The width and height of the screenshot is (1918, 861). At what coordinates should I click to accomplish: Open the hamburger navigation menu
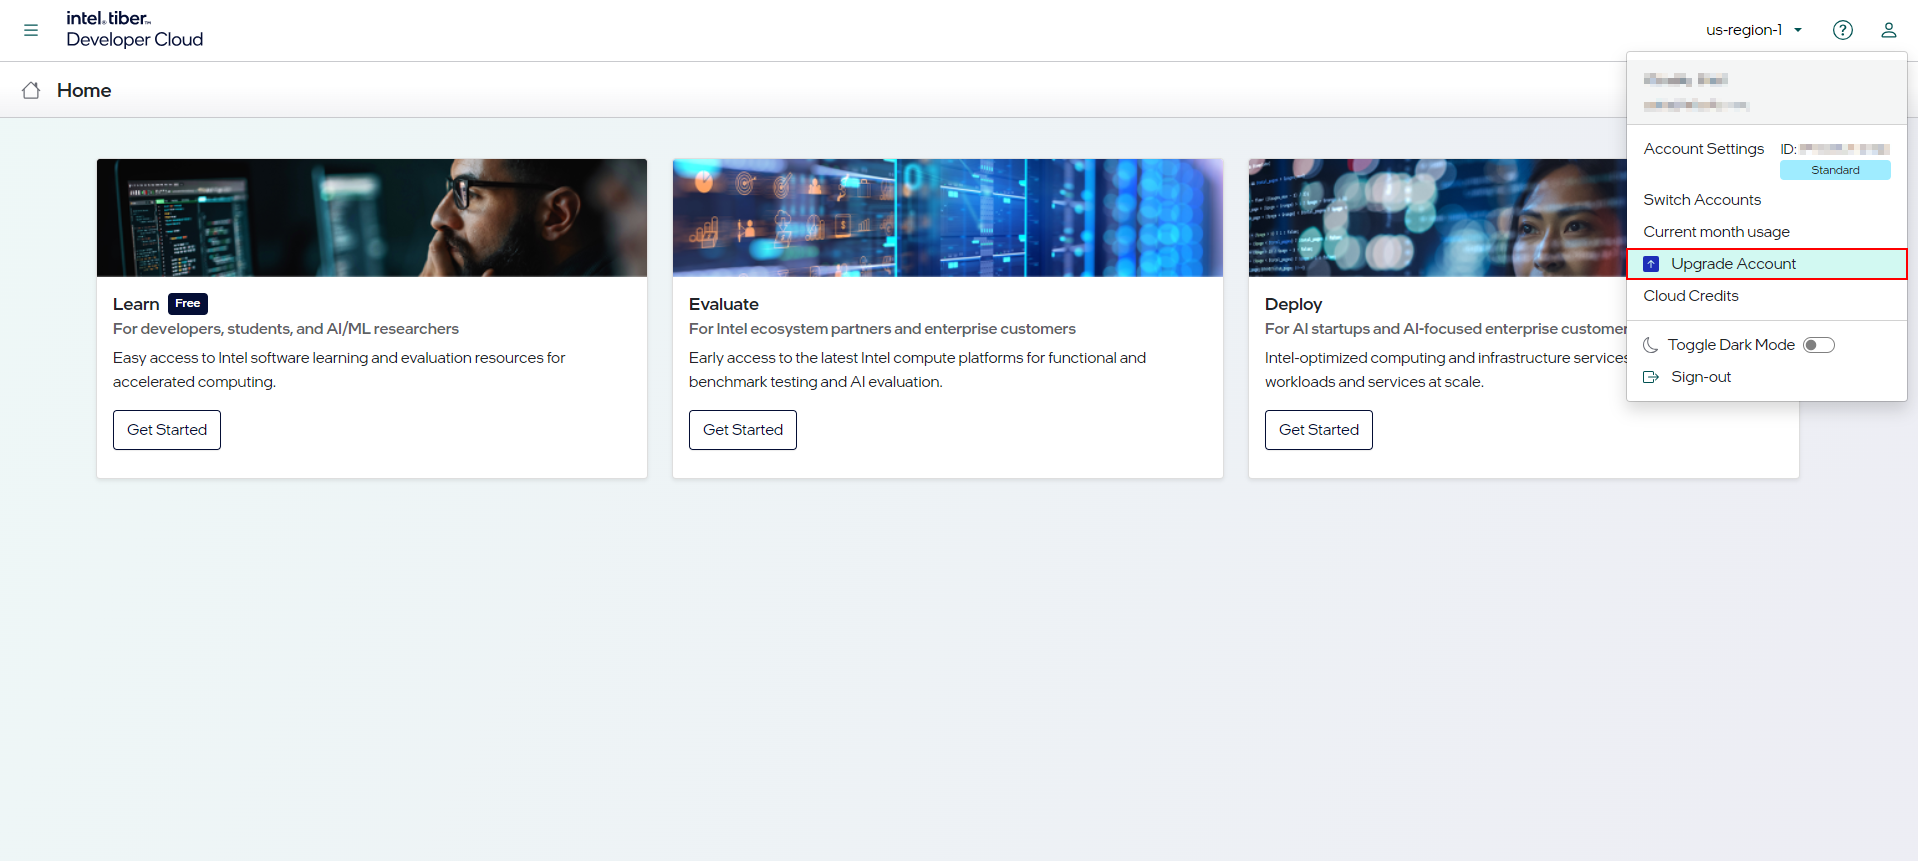(31, 30)
